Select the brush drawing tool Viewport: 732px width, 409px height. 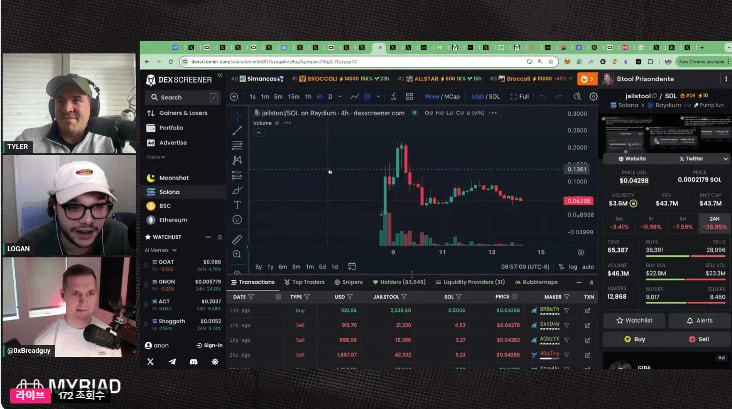[x=237, y=190]
